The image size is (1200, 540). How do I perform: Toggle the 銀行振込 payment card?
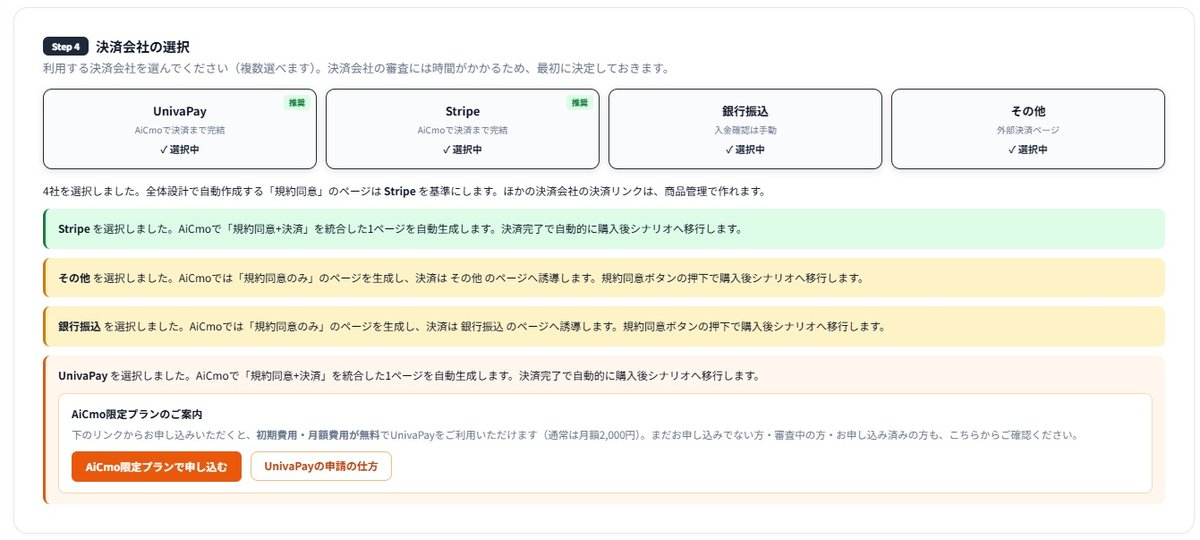coord(745,129)
